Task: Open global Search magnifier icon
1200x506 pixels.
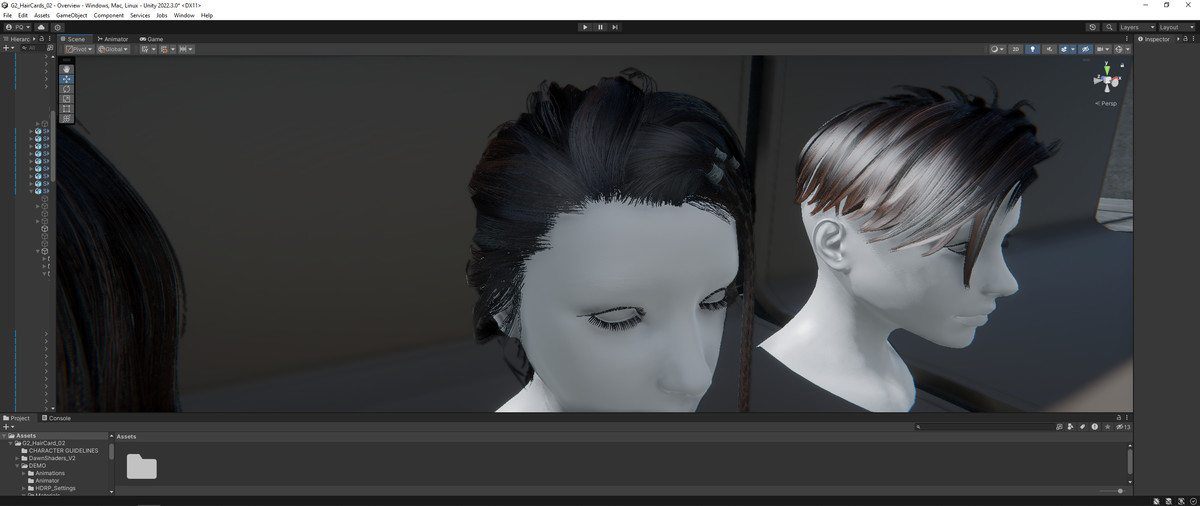Action: (x=1109, y=27)
